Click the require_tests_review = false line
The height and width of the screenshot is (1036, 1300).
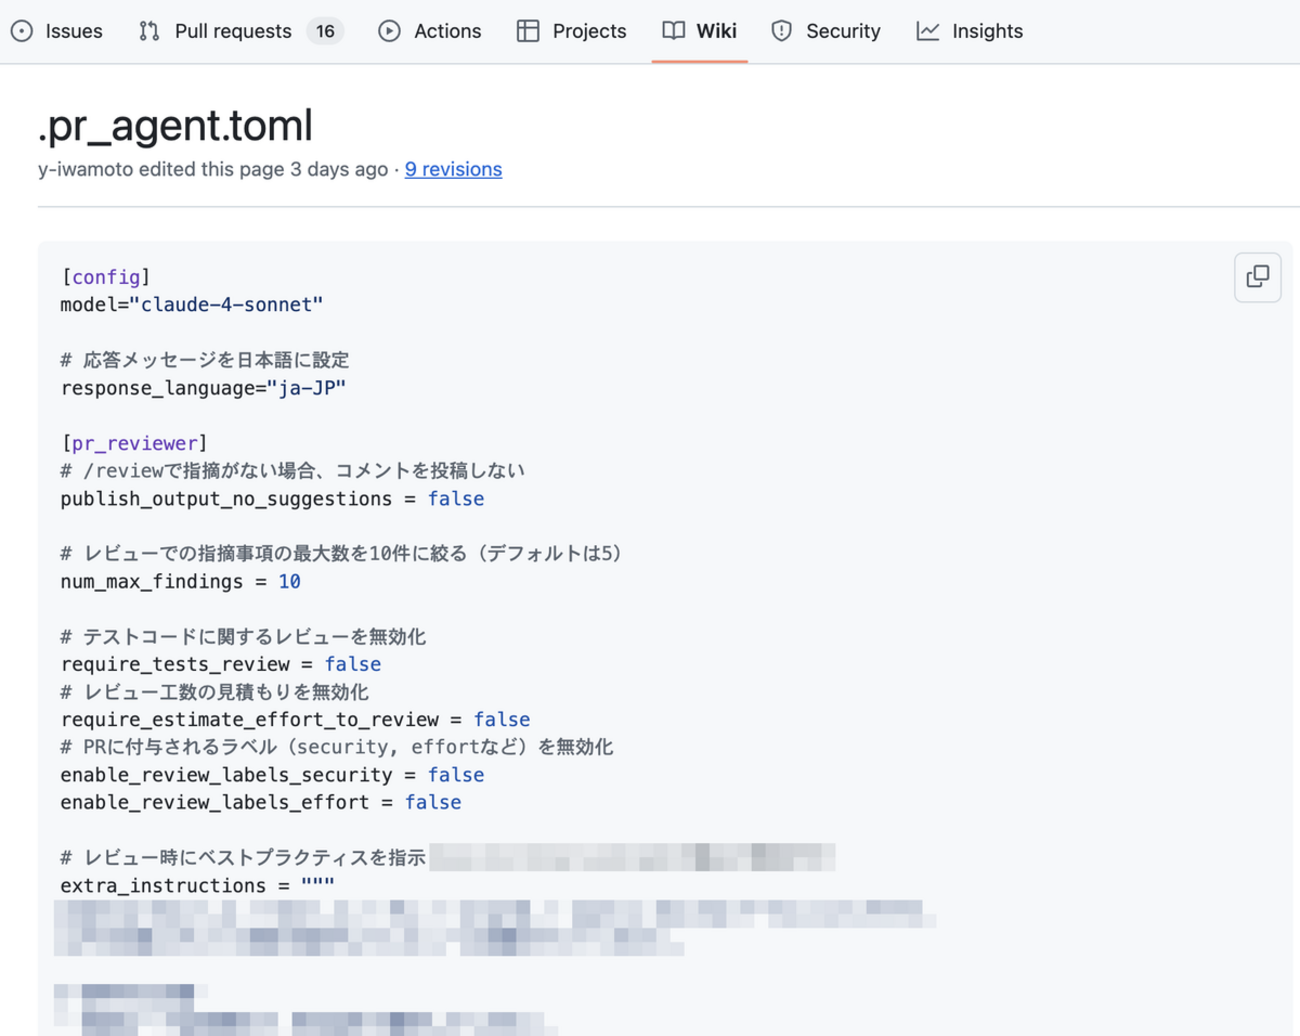point(220,664)
